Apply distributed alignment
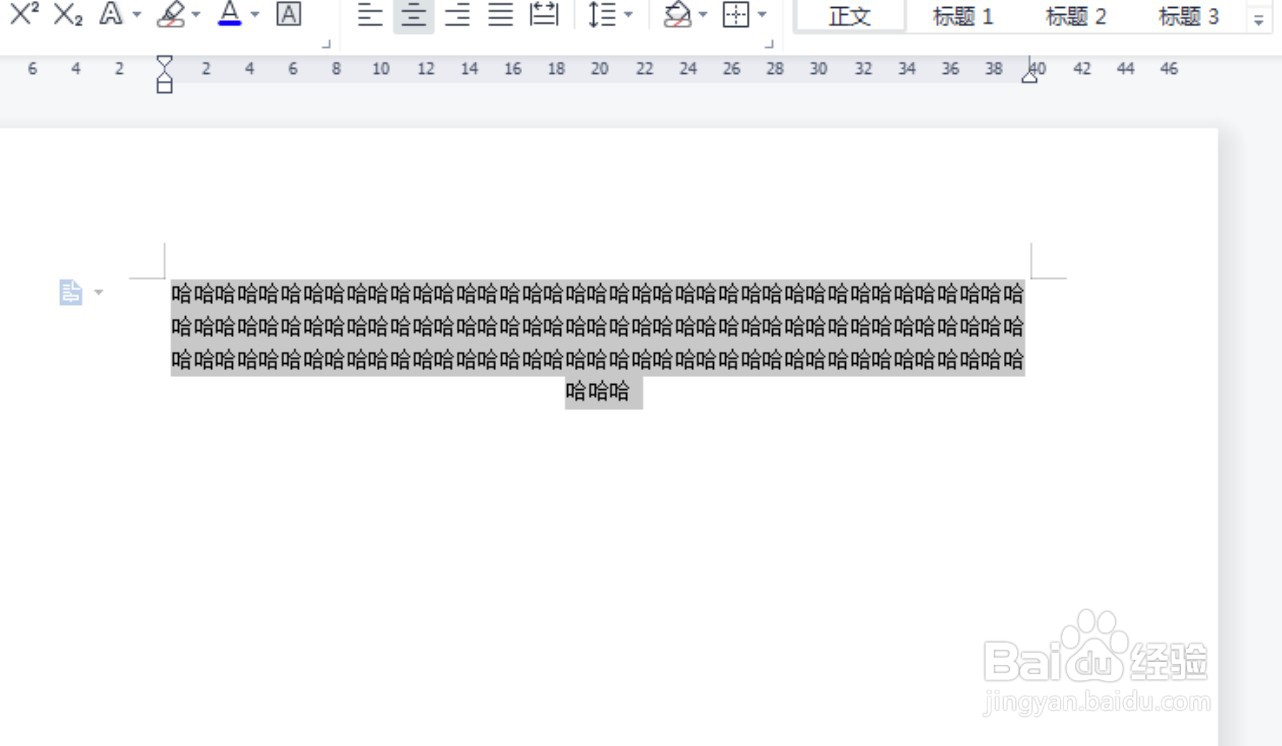This screenshot has height=746, width=1282. tap(545, 15)
